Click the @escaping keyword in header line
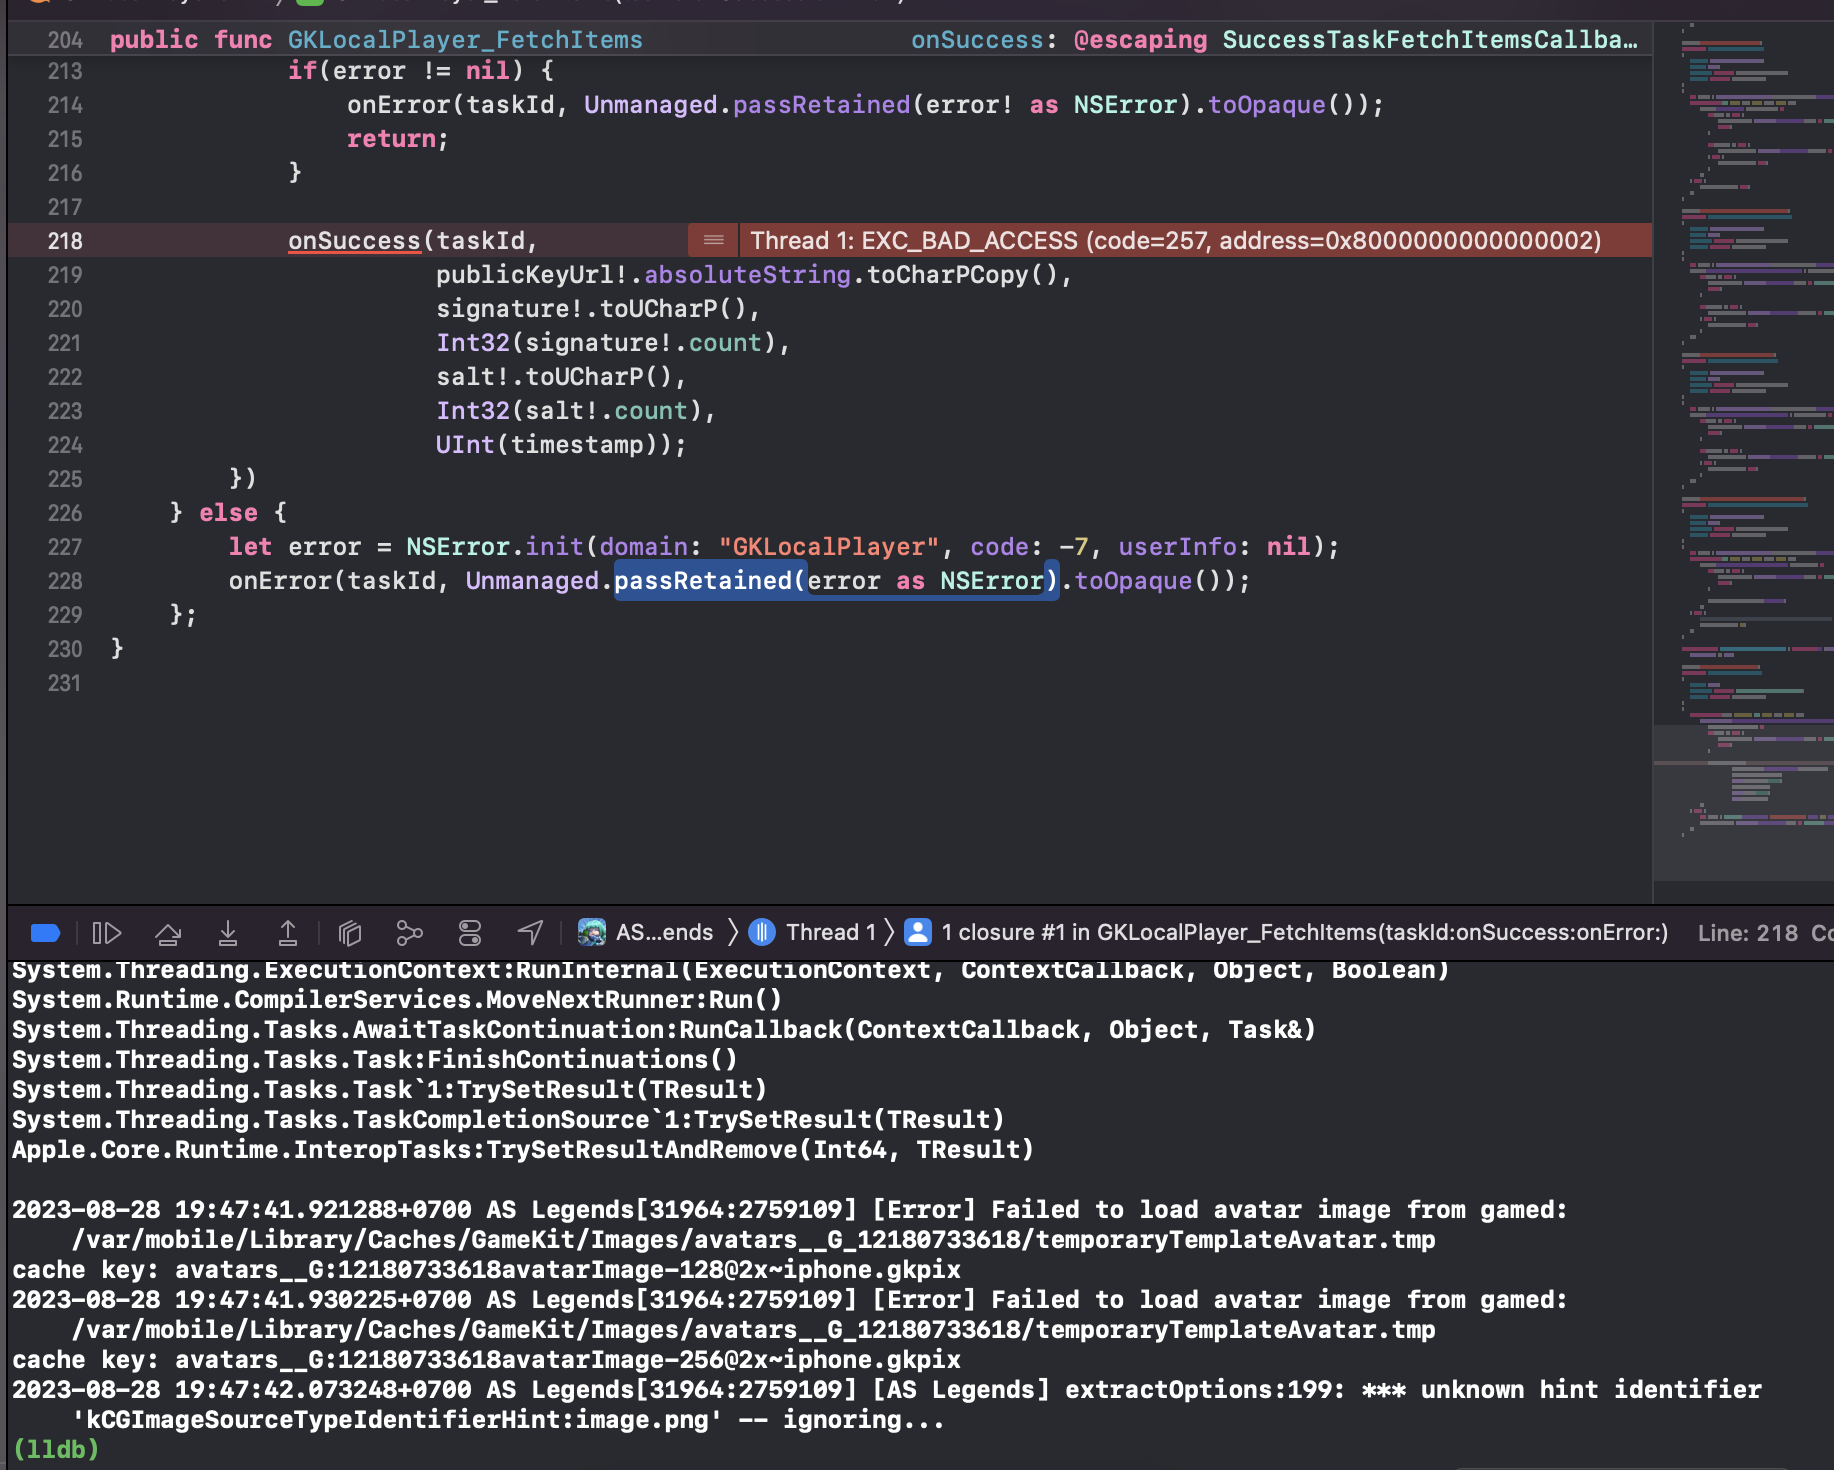 click(1140, 40)
